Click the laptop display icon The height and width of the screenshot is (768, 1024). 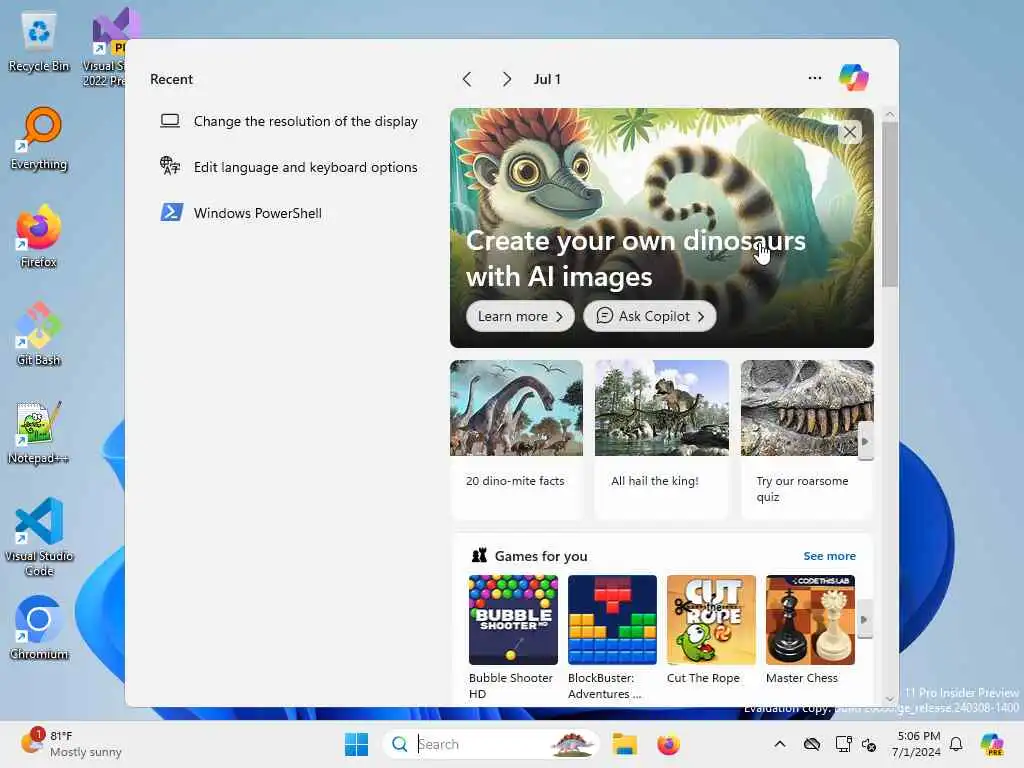tap(170, 121)
